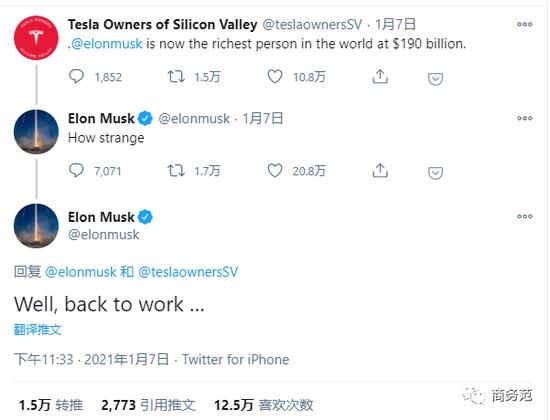This screenshot has height=420, width=550.
Task: Open more options for "How strange" tweet
Action: (525, 118)
